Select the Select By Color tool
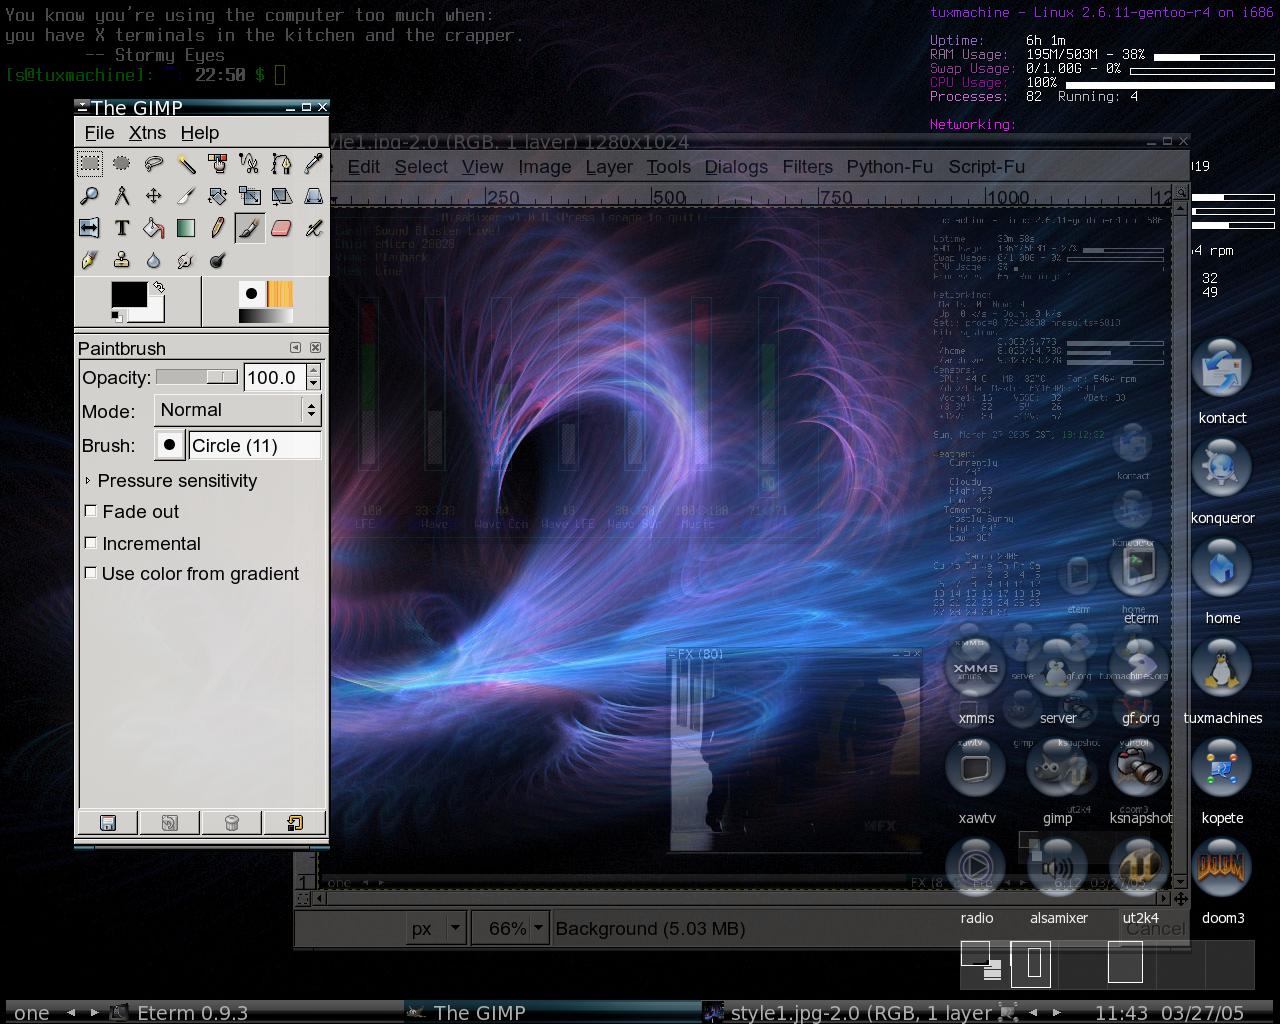The image size is (1280, 1024). (218, 164)
